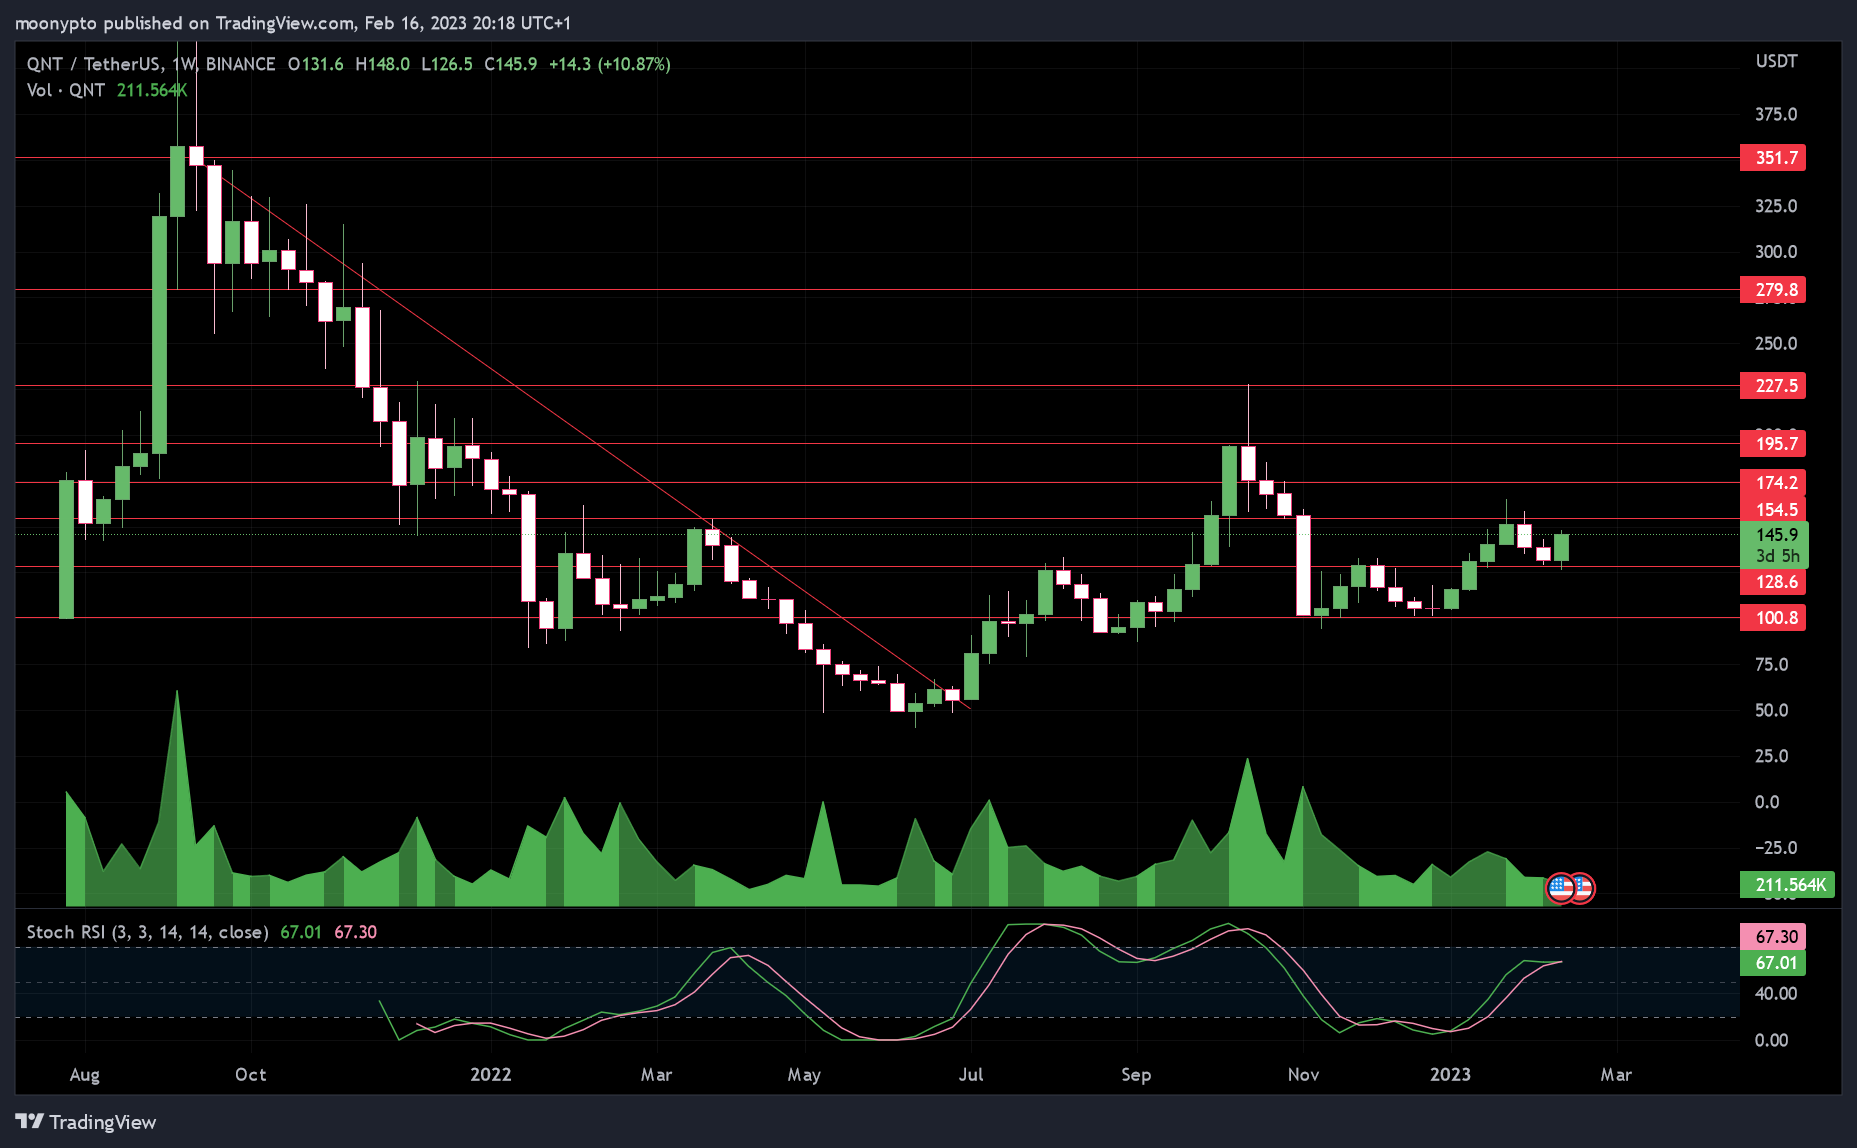
Task: Click the 67.30 Stoch RSI axis label
Action: 1773,937
